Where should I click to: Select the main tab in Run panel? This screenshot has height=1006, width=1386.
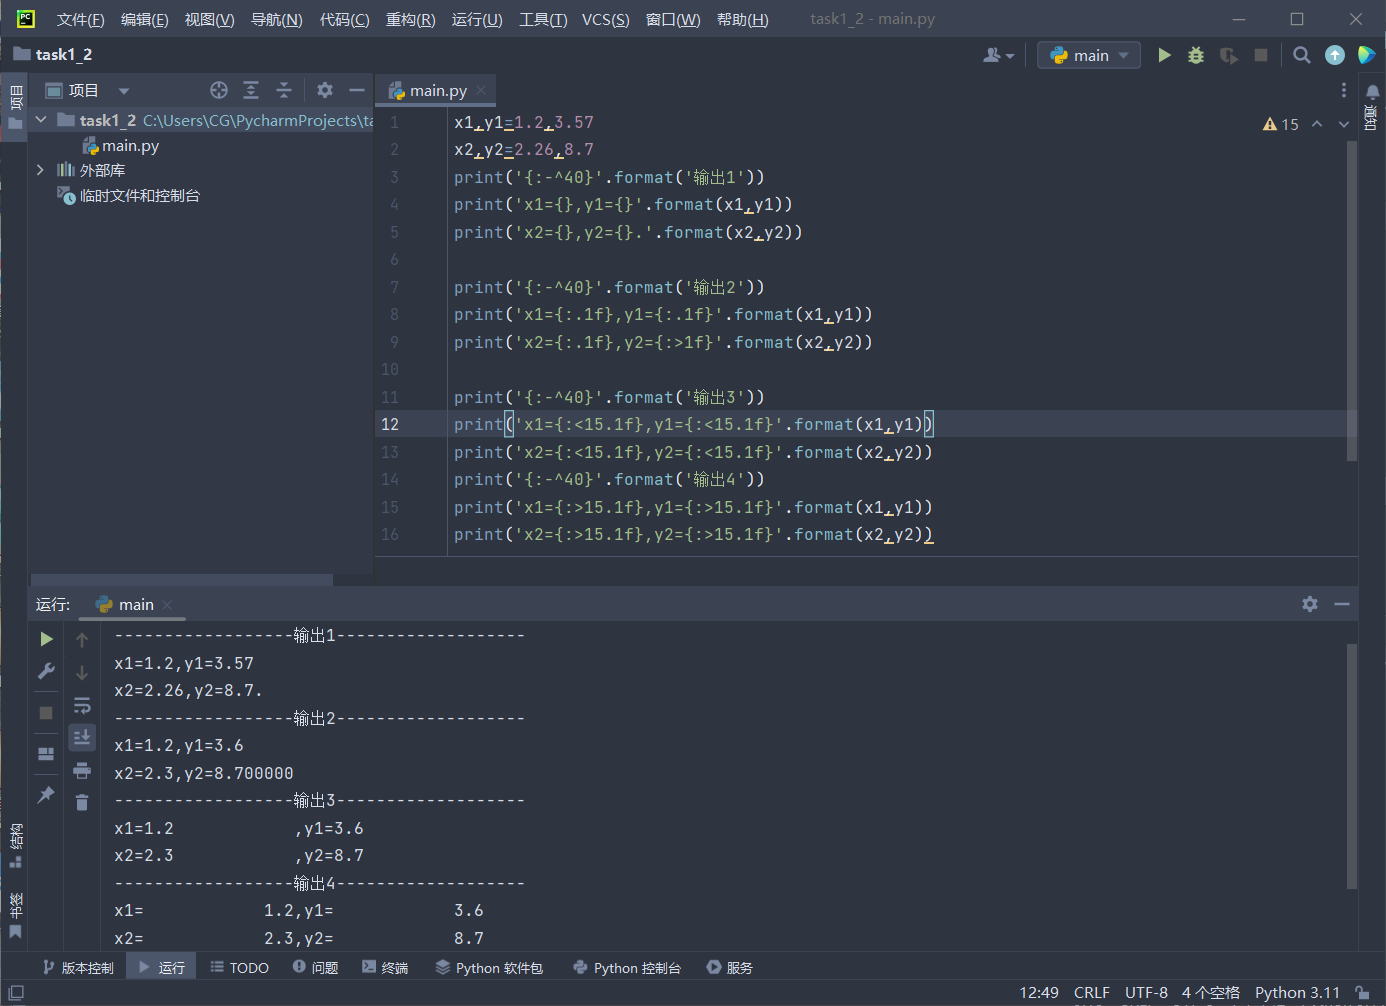click(x=135, y=604)
